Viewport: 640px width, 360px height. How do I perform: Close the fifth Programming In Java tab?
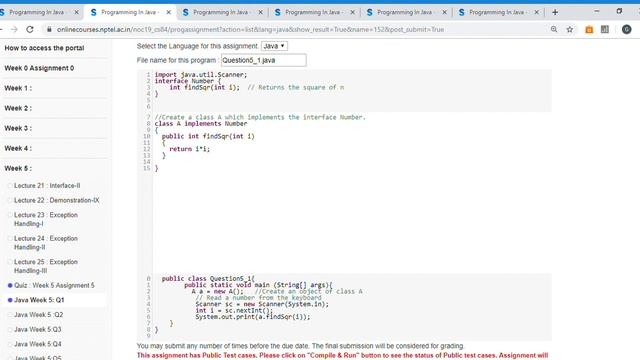pos(444,12)
